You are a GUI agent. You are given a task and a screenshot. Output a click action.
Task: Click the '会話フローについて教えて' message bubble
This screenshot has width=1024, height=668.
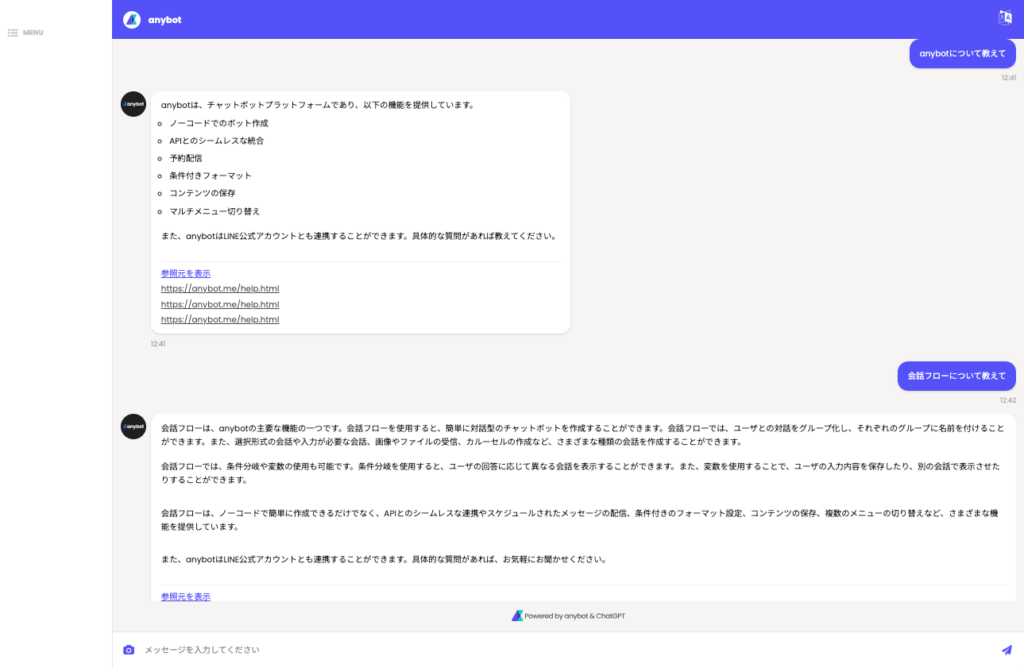pyautogui.click(x=956, y=376)
